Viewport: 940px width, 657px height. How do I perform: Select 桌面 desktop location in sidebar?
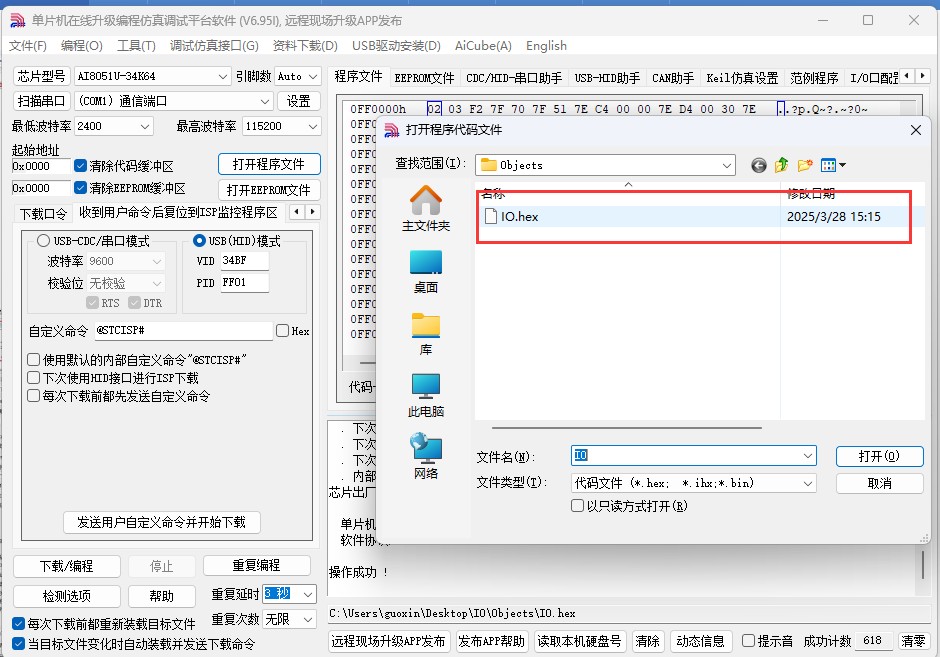(426, 272)
